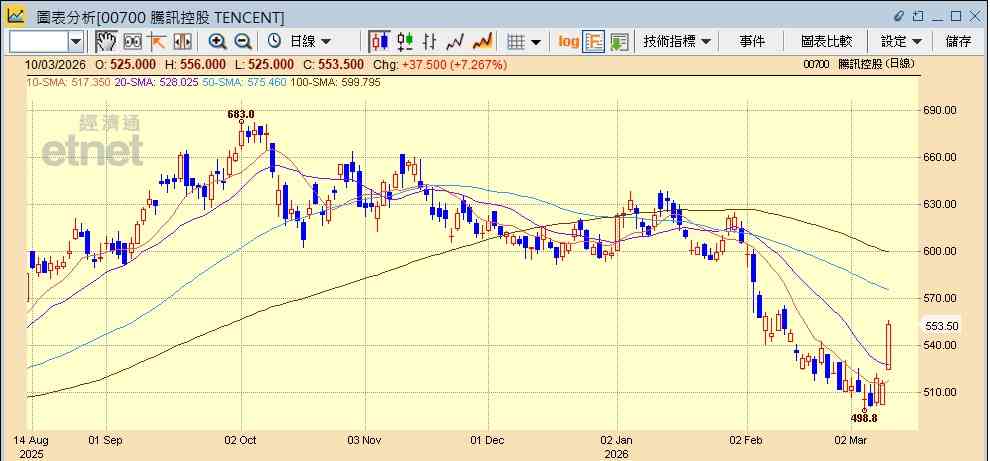This screenshot has height=461, width=990.
Task: Click the grid lines icon
Action: 516,42
